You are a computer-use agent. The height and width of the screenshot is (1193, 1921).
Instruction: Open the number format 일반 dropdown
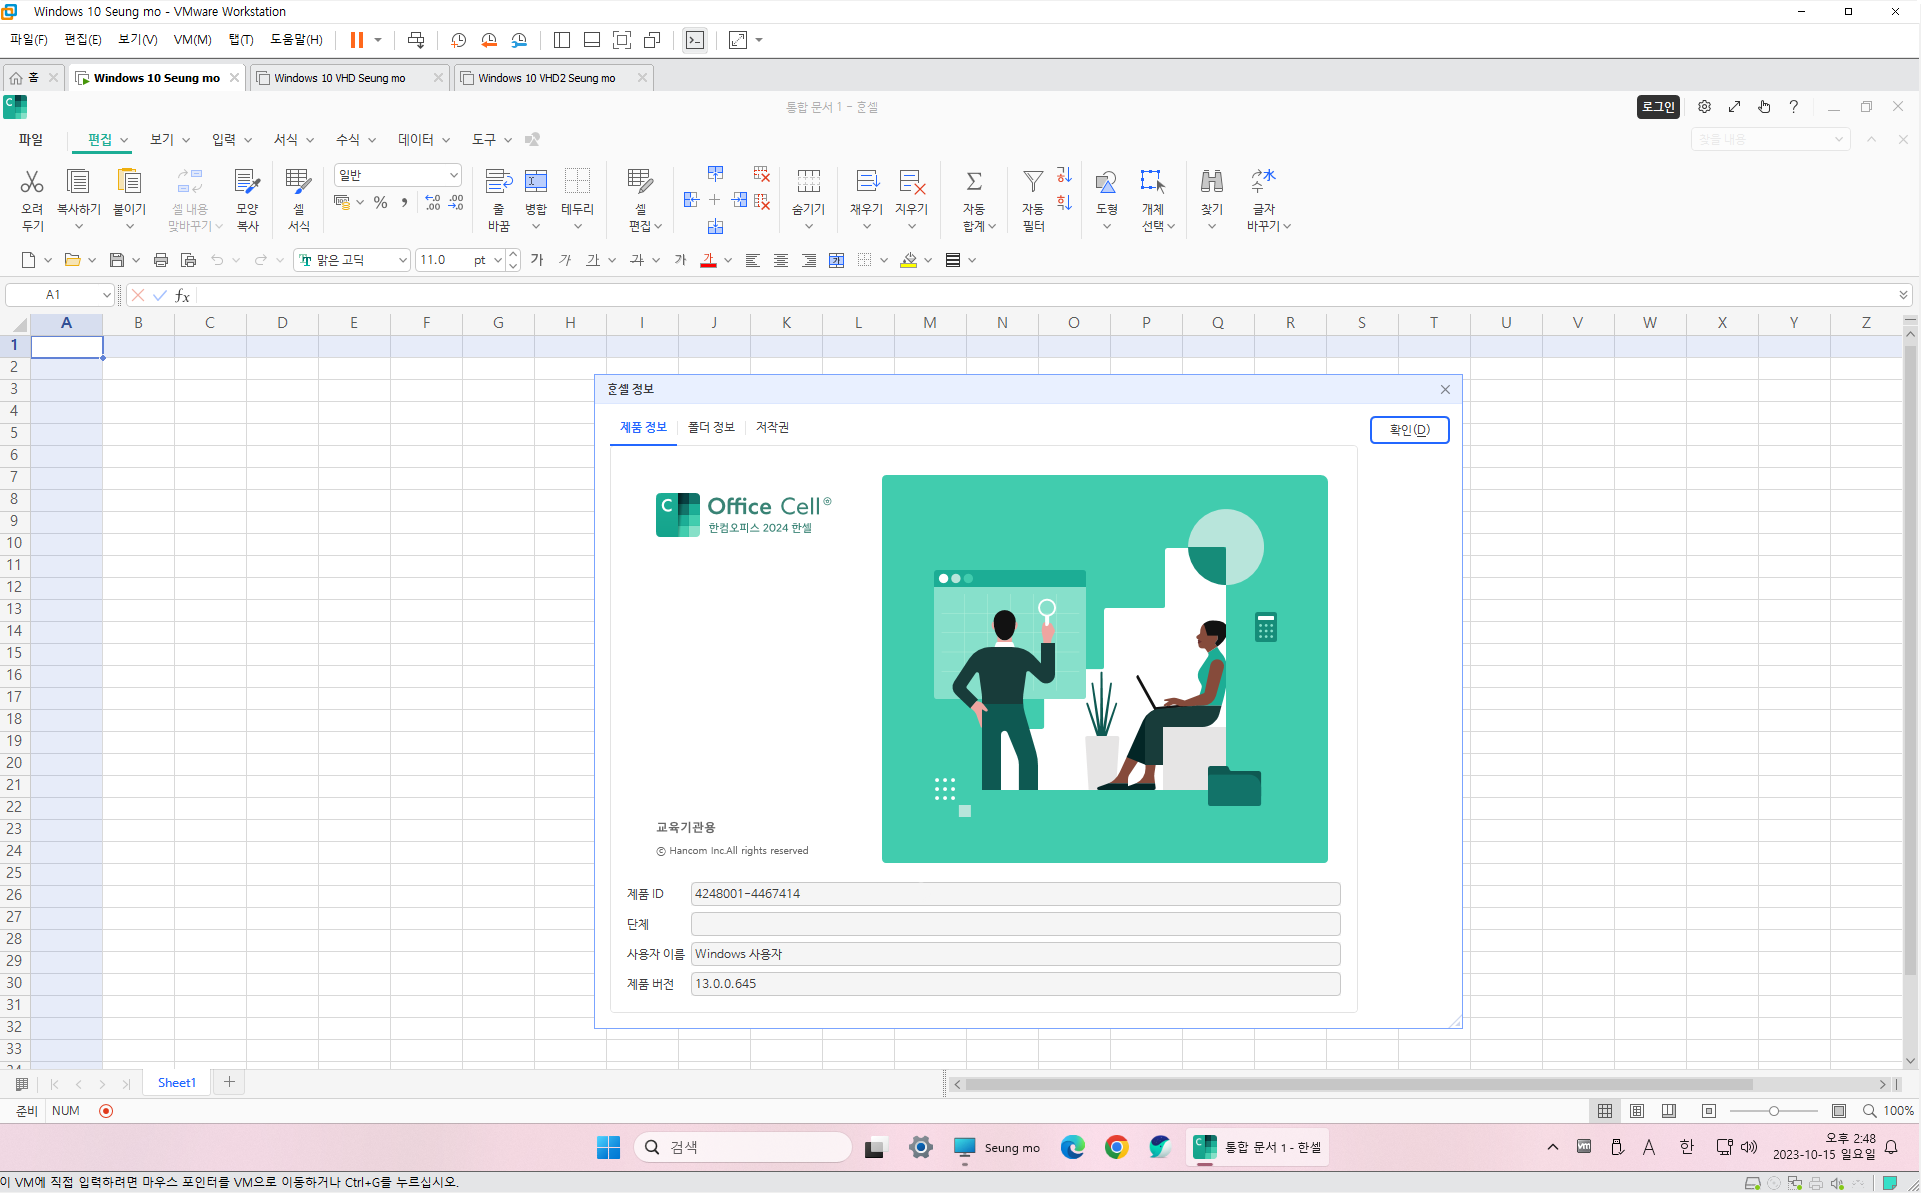point(453,175)
